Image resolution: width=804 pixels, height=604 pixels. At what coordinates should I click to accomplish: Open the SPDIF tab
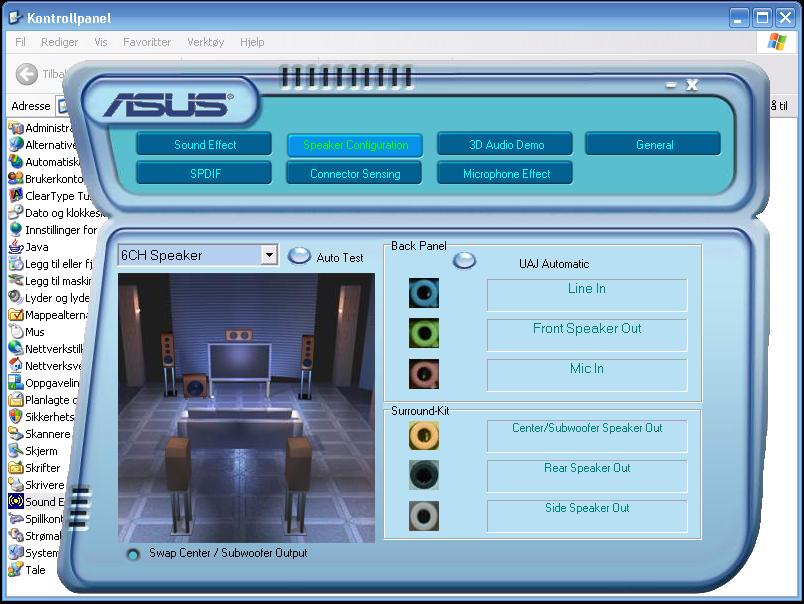tap(204, 173)
